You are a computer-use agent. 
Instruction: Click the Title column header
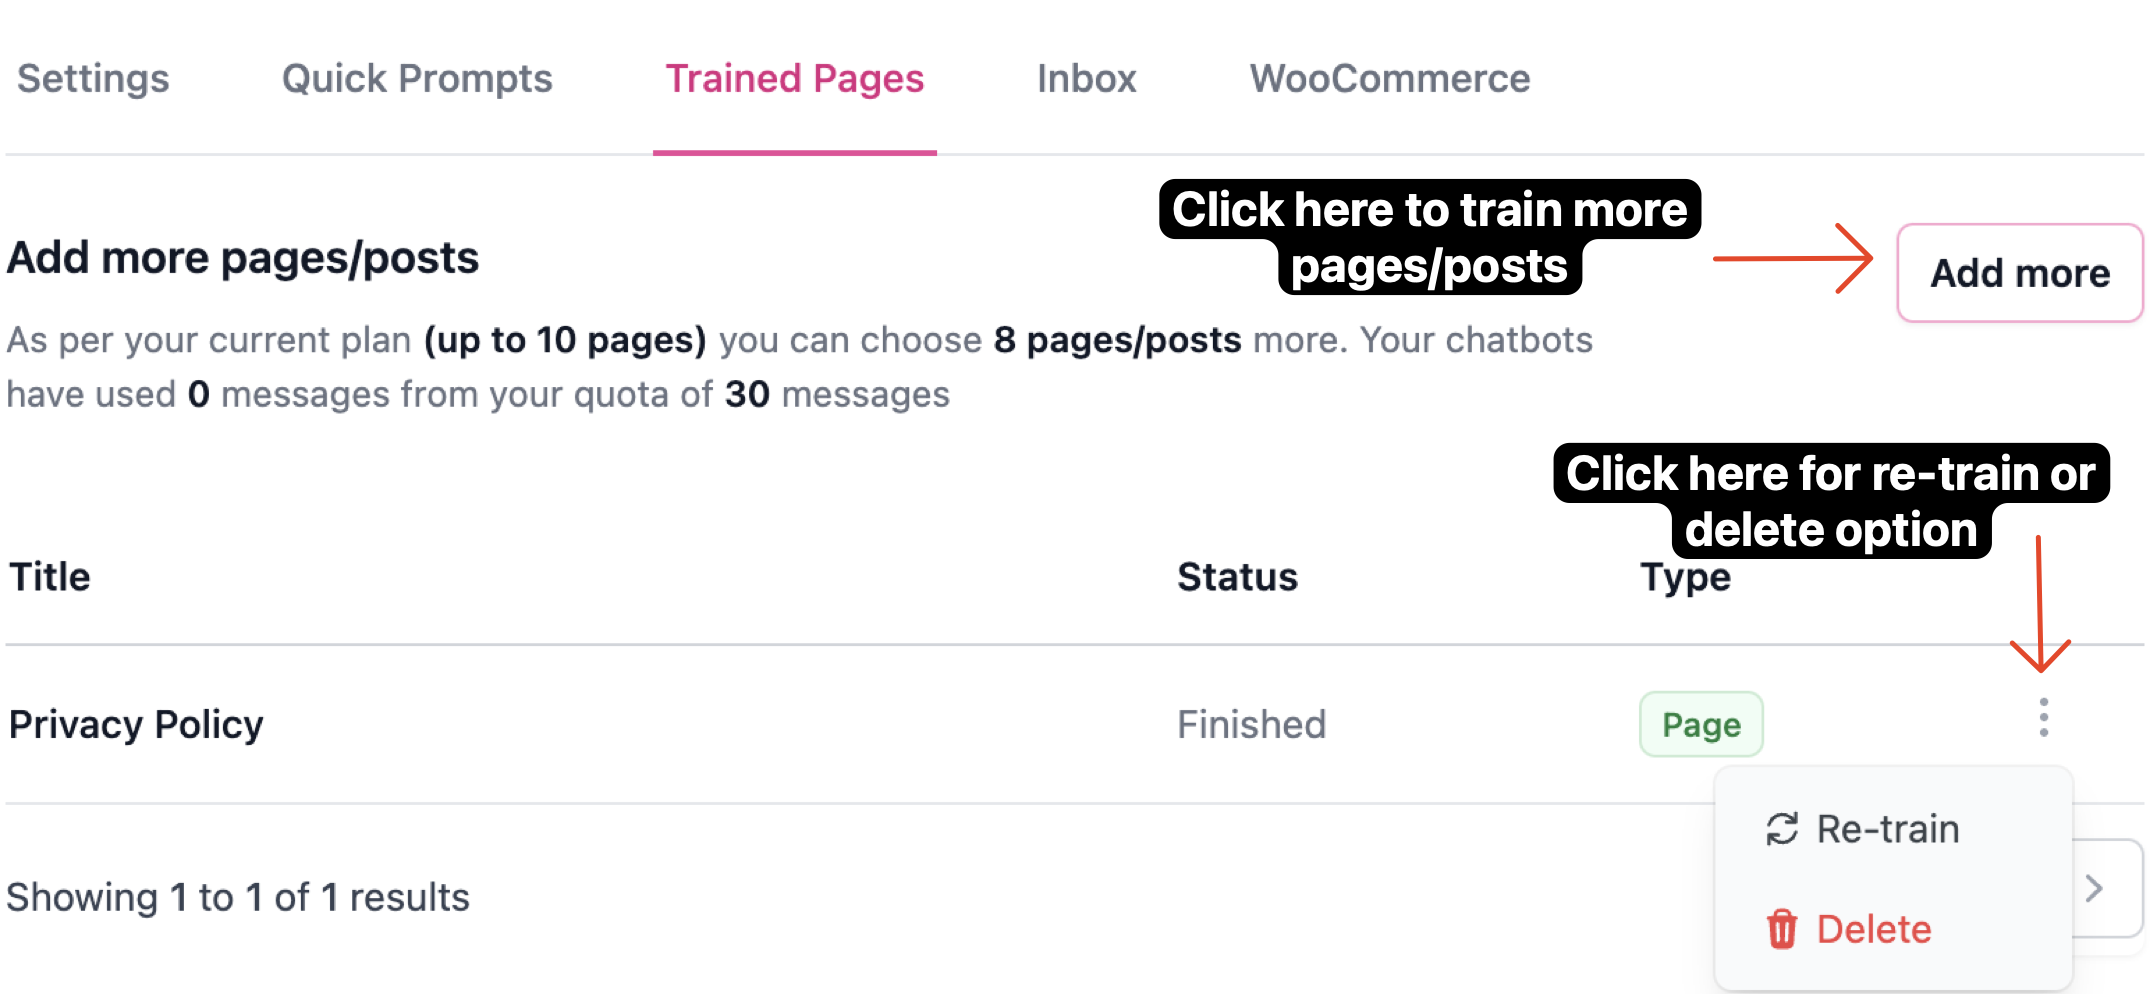pyautogui.click(x=49, y=576)
